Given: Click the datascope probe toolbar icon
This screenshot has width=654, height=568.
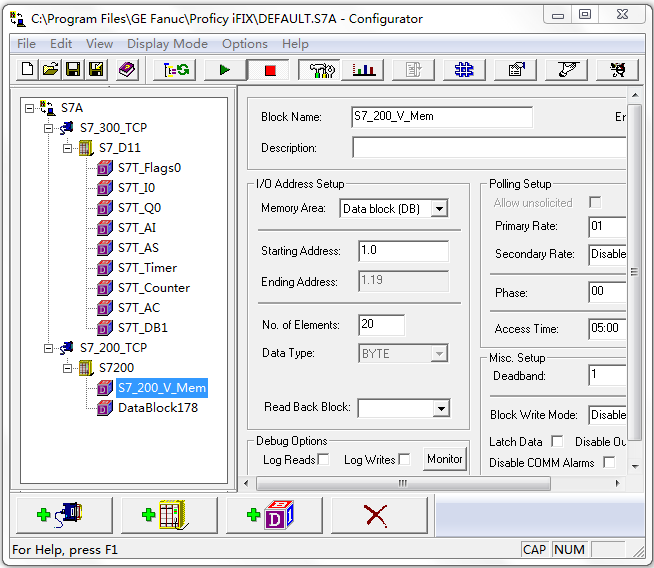Looking at the screenshot, I should [568, 70].
